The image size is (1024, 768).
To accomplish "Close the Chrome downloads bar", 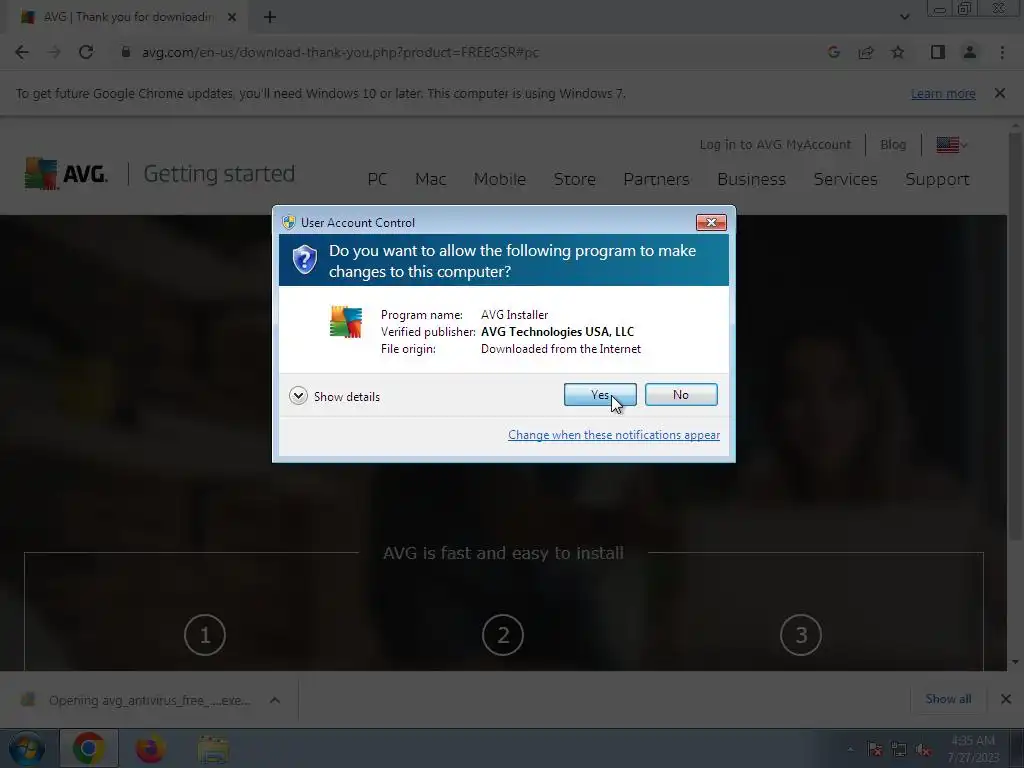I will (1006, 699).
